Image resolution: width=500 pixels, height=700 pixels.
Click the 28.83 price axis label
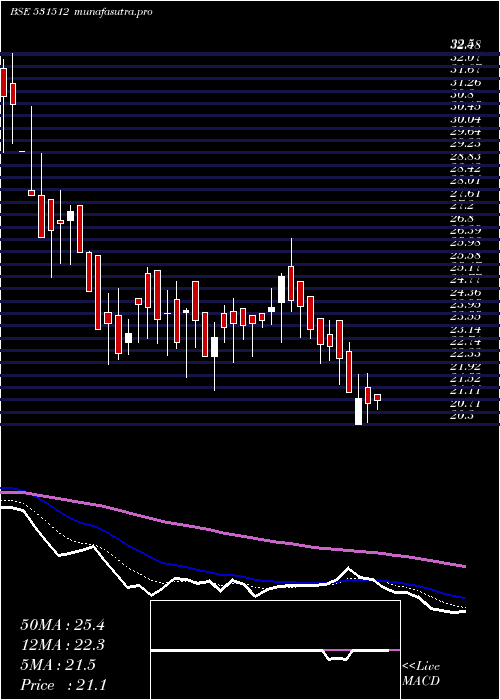click(x=465, y=157)
